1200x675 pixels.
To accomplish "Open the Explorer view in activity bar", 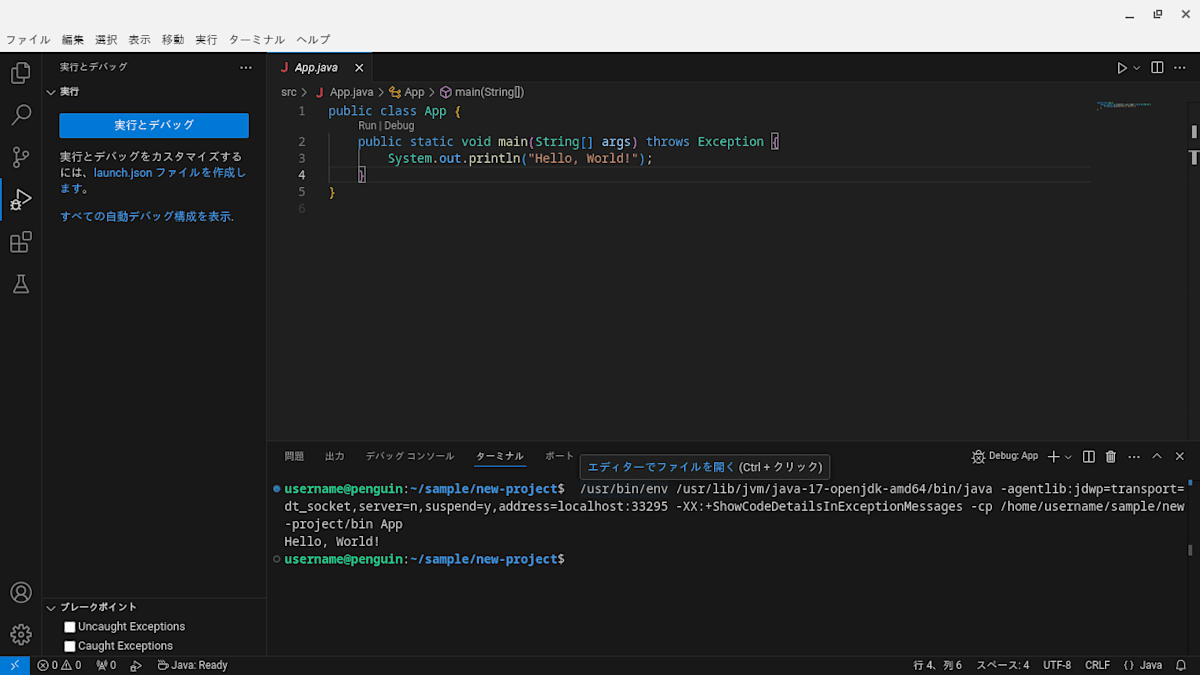I will pyautogui.click(x=20, y=73).
